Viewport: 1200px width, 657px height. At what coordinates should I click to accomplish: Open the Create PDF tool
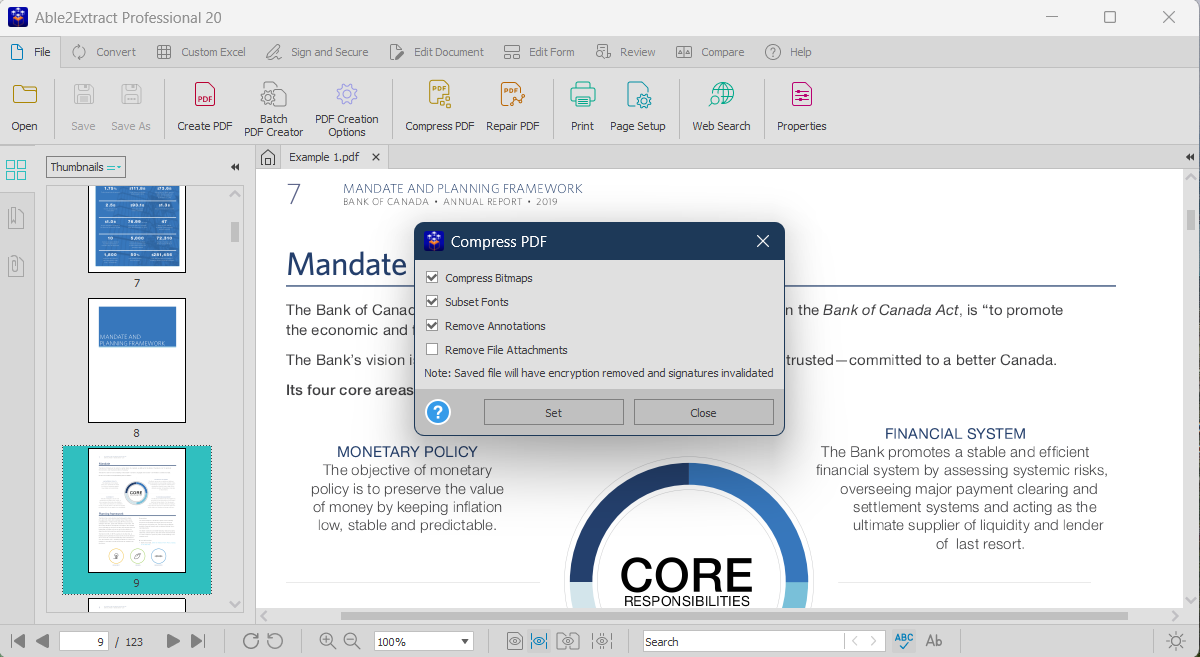click(x=204, y=105)
